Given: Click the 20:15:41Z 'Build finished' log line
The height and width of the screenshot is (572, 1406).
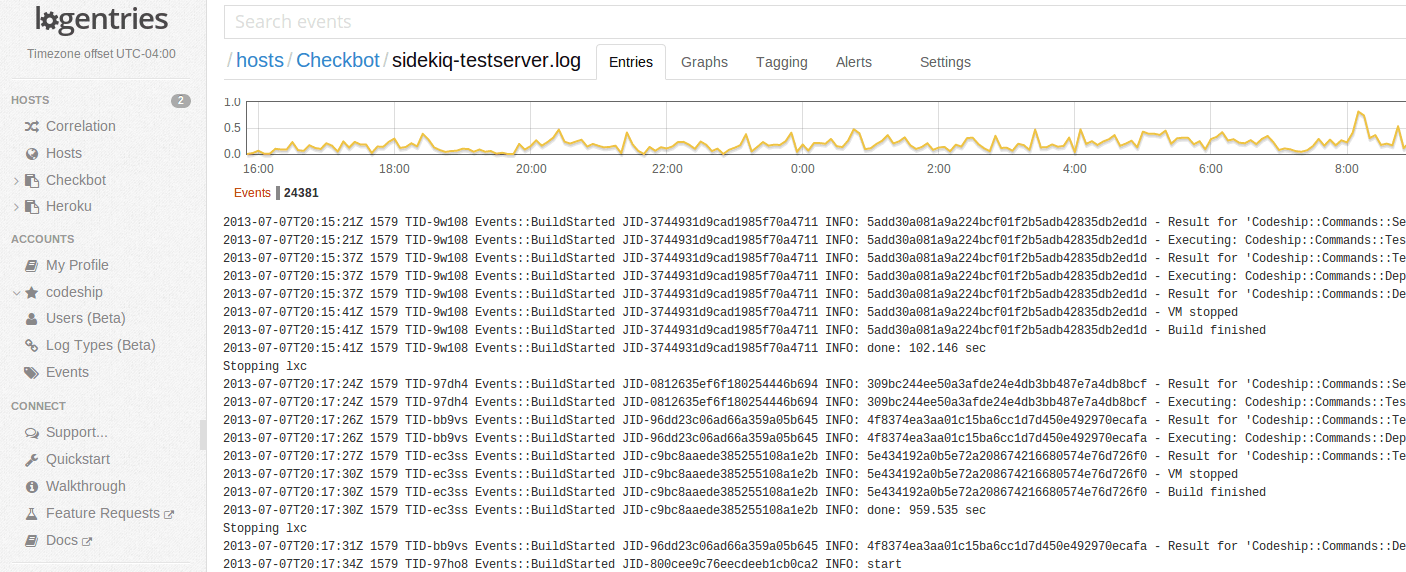Looking at the screenshot, I should tap(744, 330).
